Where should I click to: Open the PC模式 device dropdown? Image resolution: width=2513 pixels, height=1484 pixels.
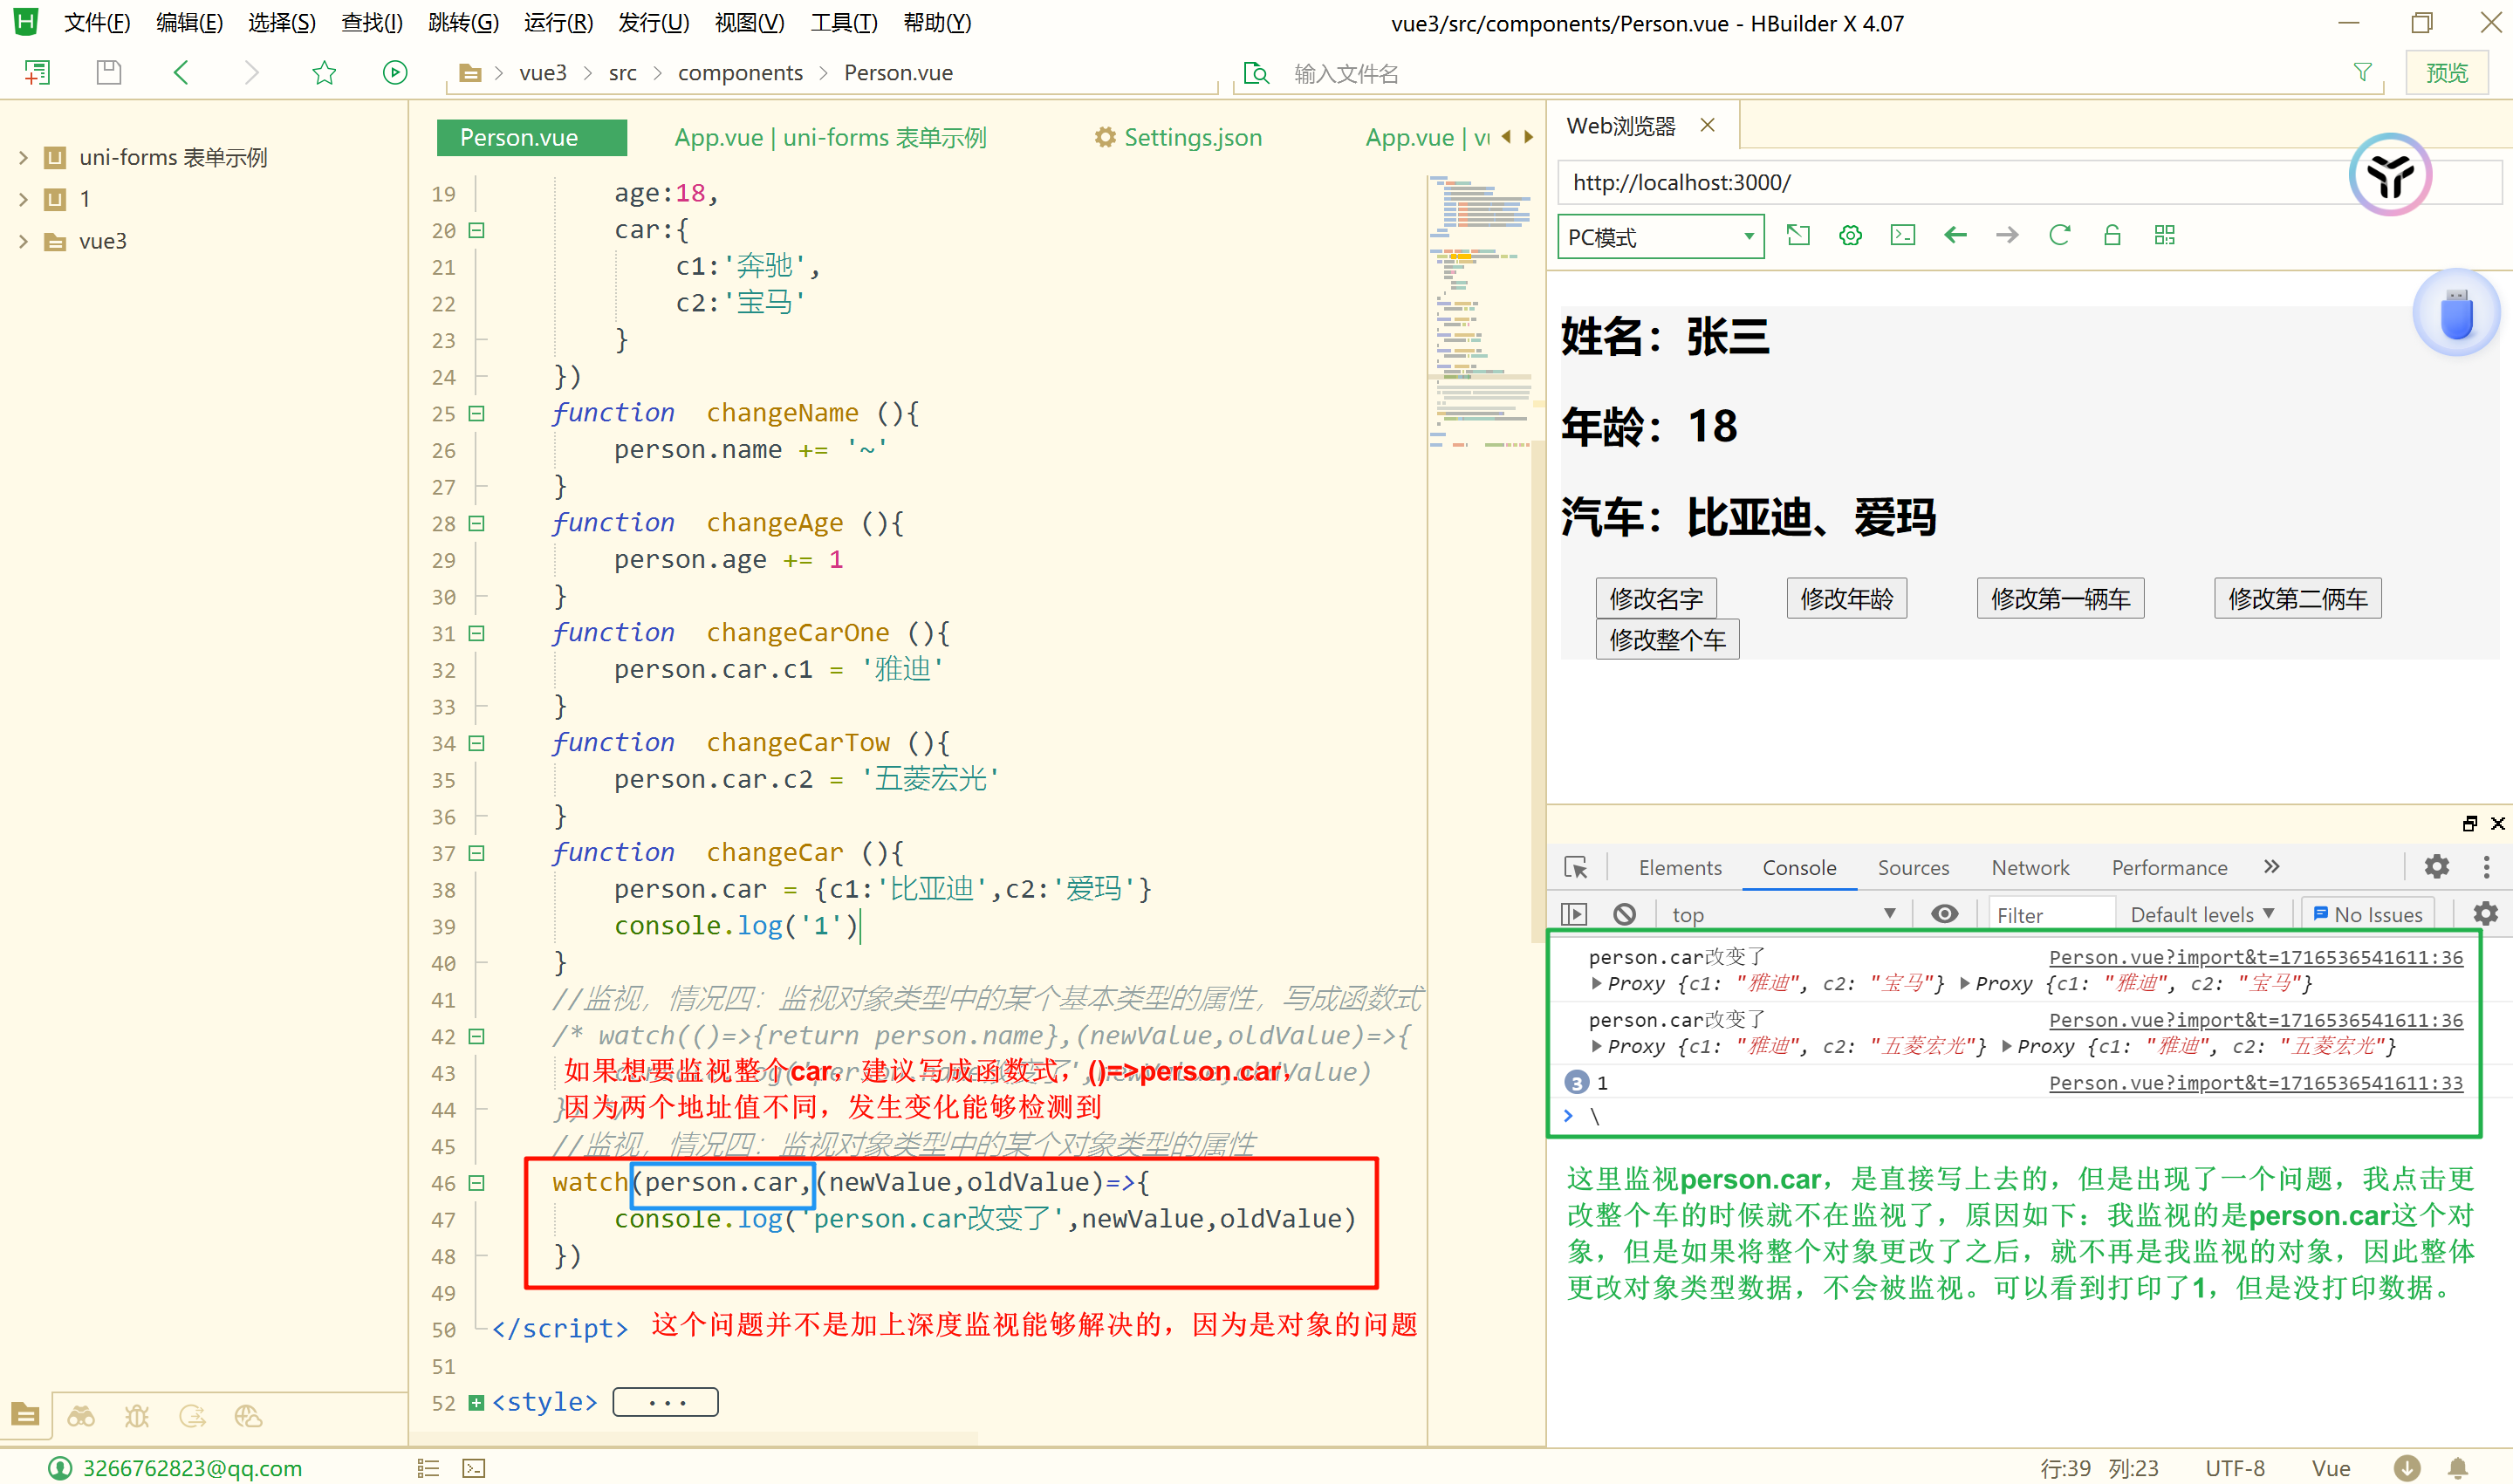point(1660,237)
